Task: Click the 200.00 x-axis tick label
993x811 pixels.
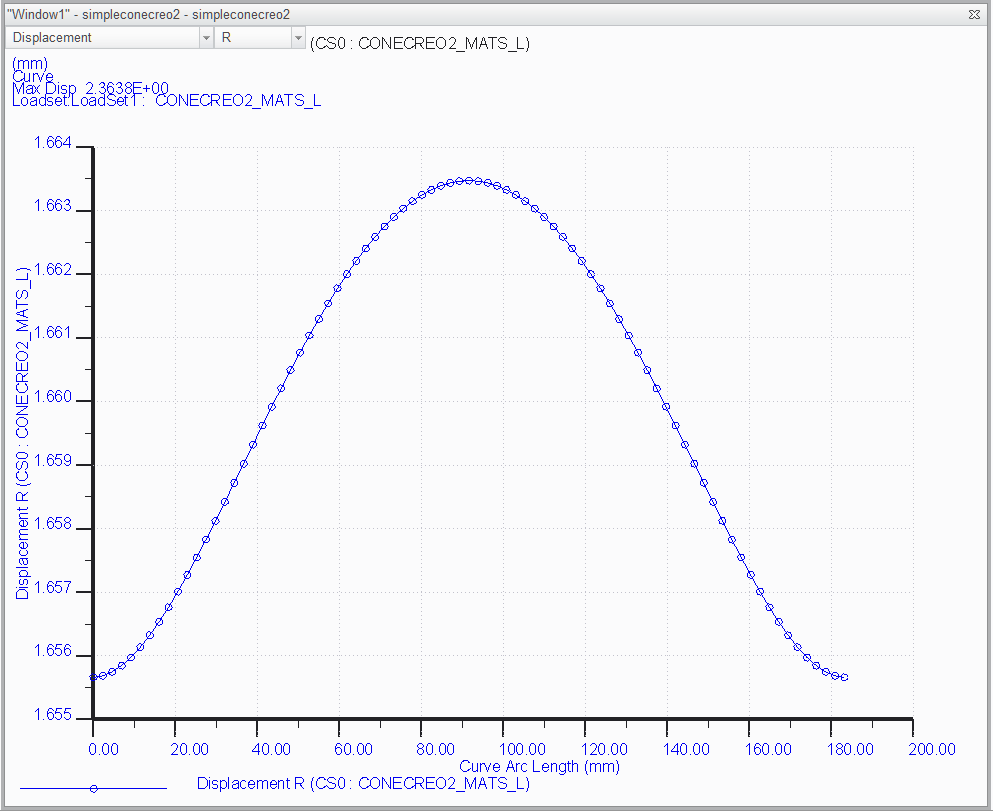Action: [x=932, y=750]
